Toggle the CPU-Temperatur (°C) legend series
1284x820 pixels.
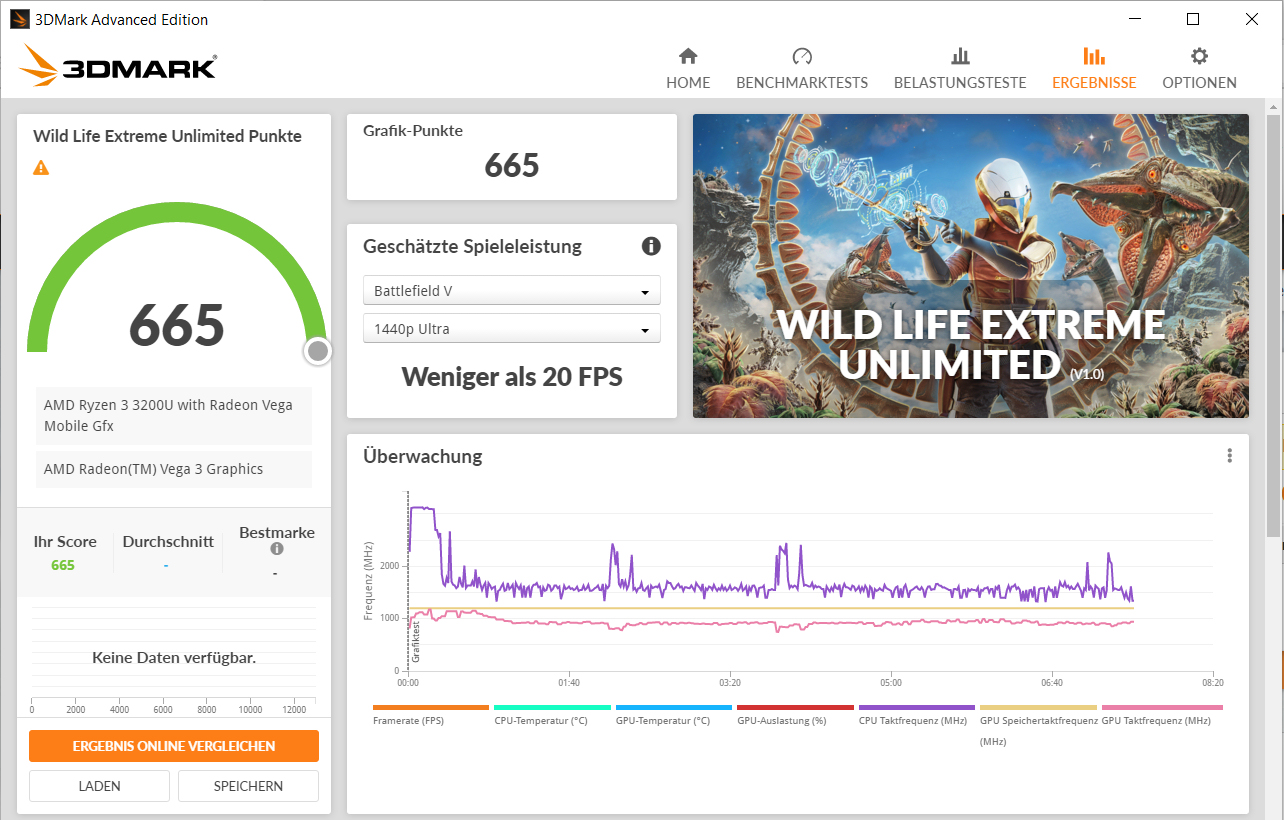coord(553,716)
